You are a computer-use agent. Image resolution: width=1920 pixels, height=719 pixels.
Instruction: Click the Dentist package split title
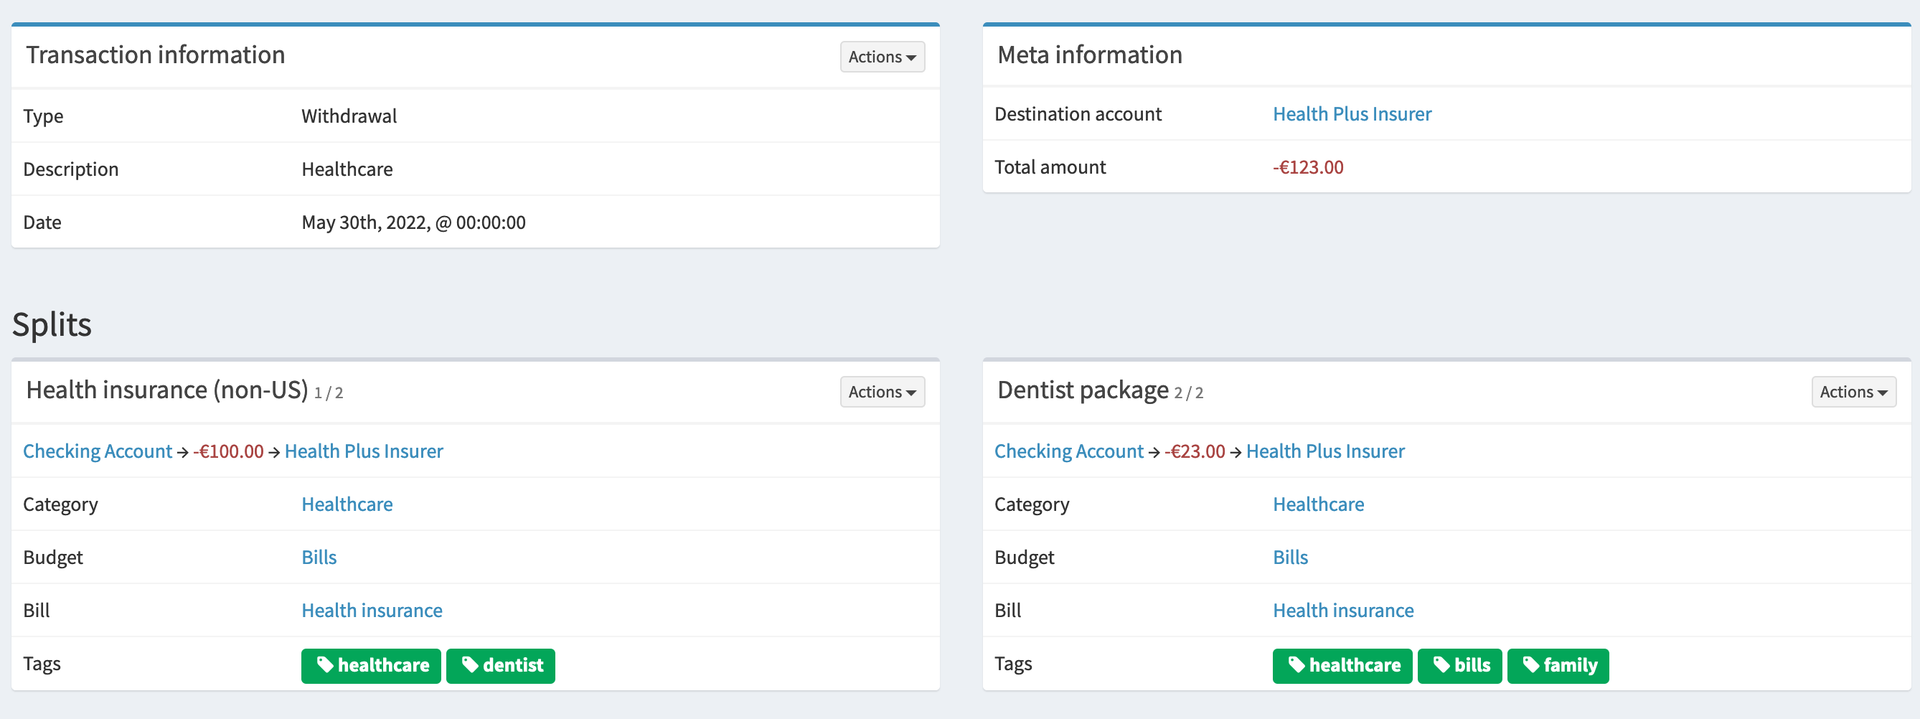point(1083,390)
